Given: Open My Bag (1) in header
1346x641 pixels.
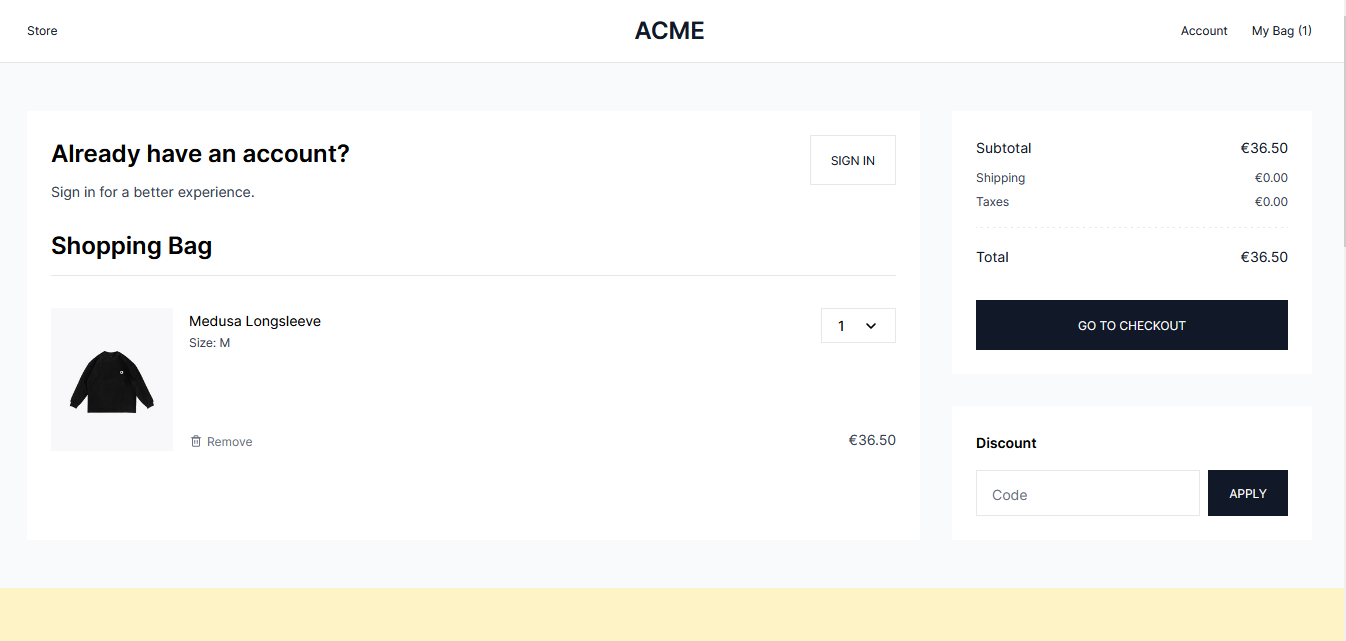Looking at the screenshot, I should pos(1281,31).
